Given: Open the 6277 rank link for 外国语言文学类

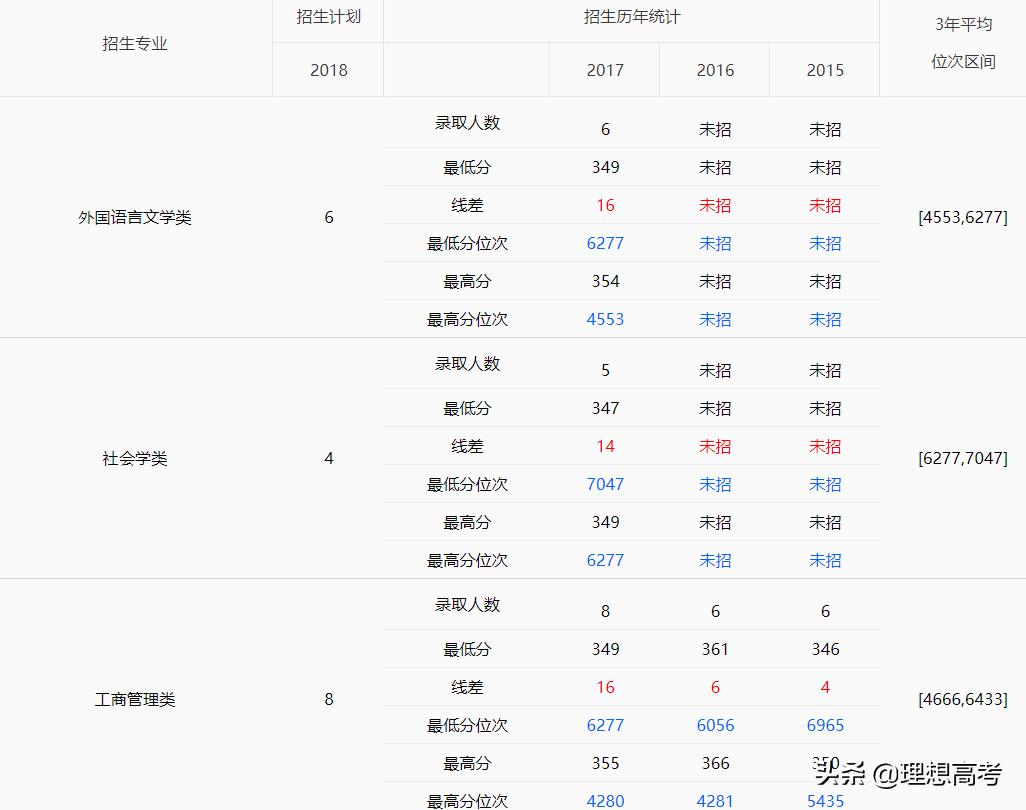Looking at the screenshot, I should pyautogui.click(x=605, y=243).
